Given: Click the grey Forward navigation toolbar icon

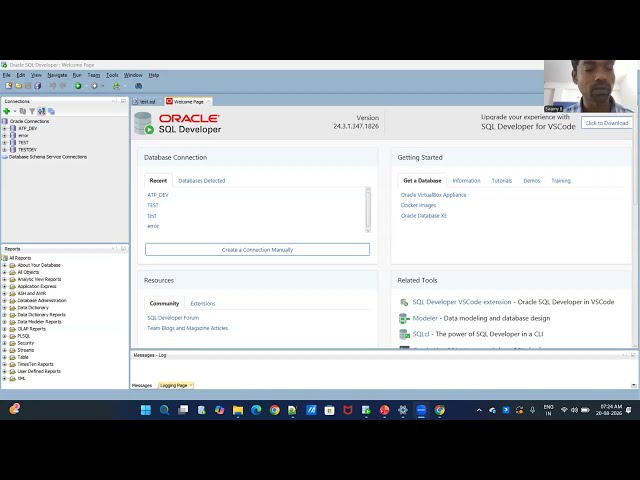Looking at the screenshot, I should 94,86.
